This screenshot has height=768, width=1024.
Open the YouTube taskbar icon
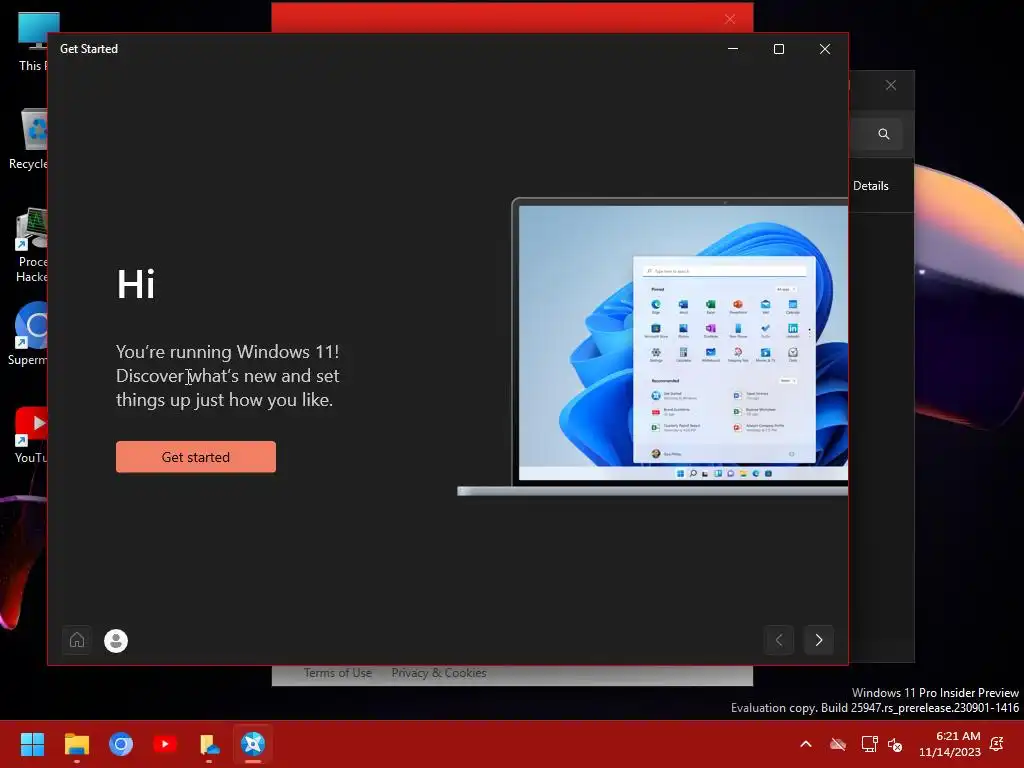165,744
